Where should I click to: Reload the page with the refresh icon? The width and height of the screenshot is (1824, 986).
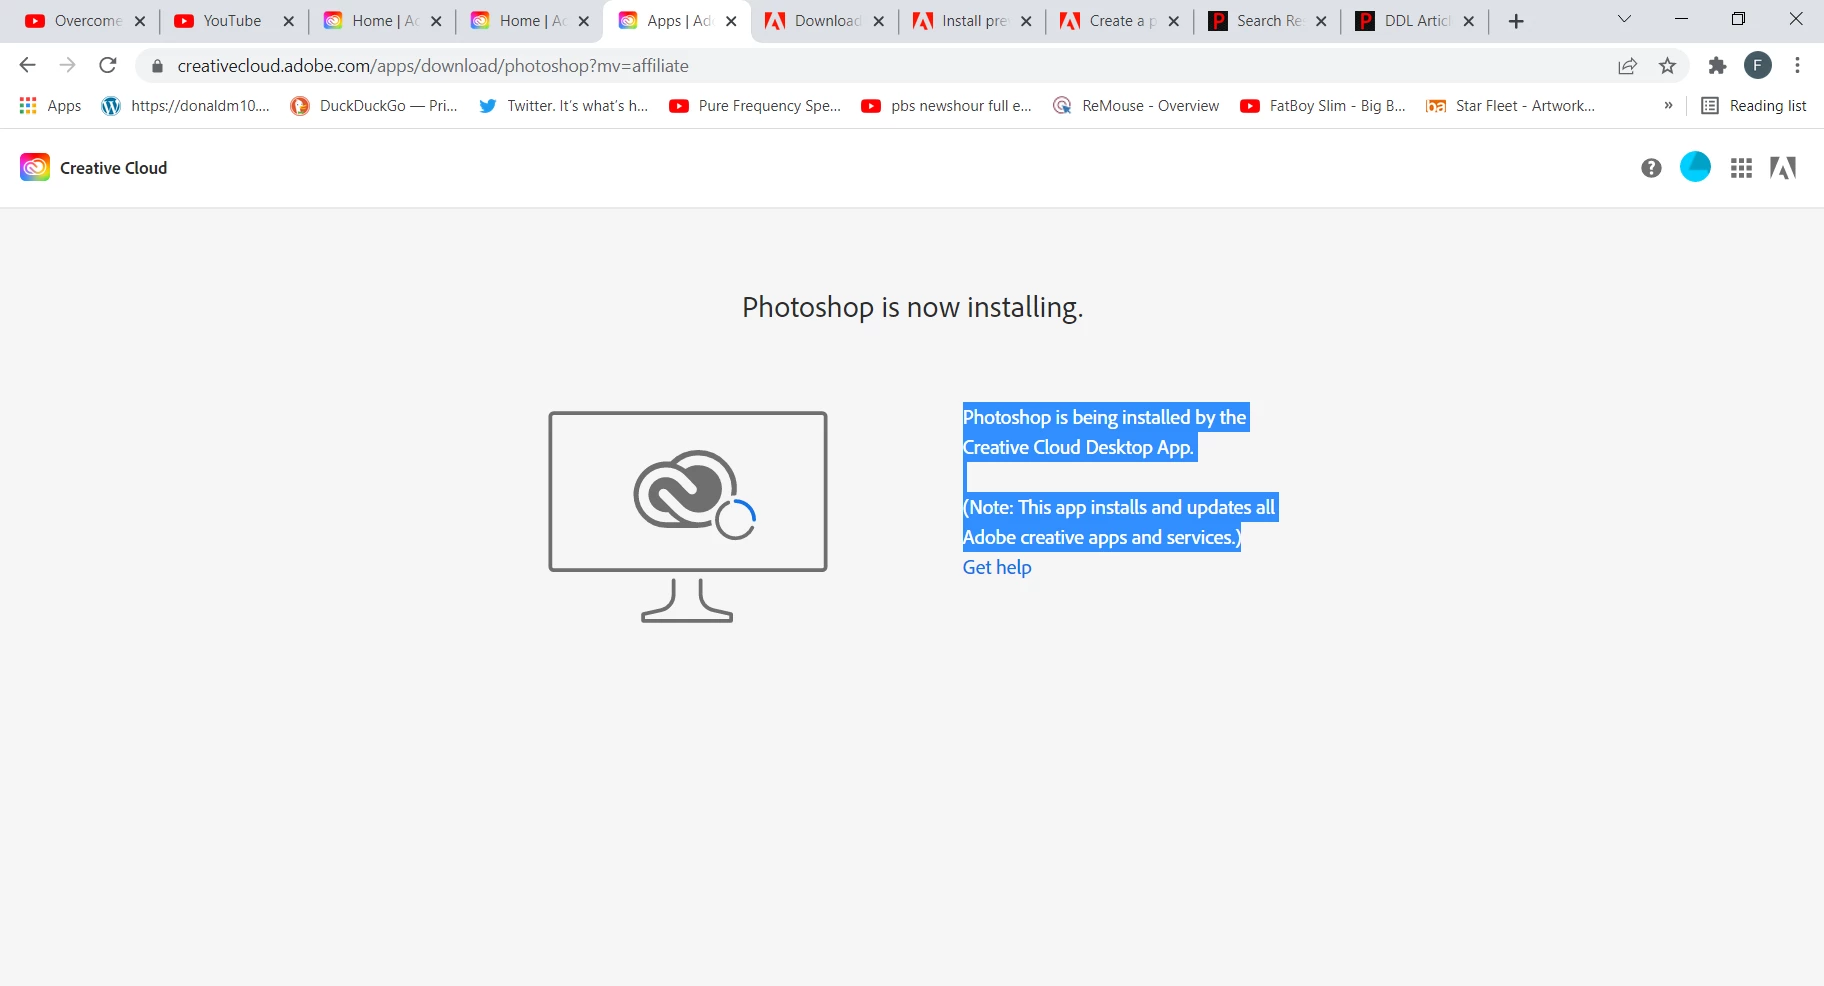[x=108, y=66]
